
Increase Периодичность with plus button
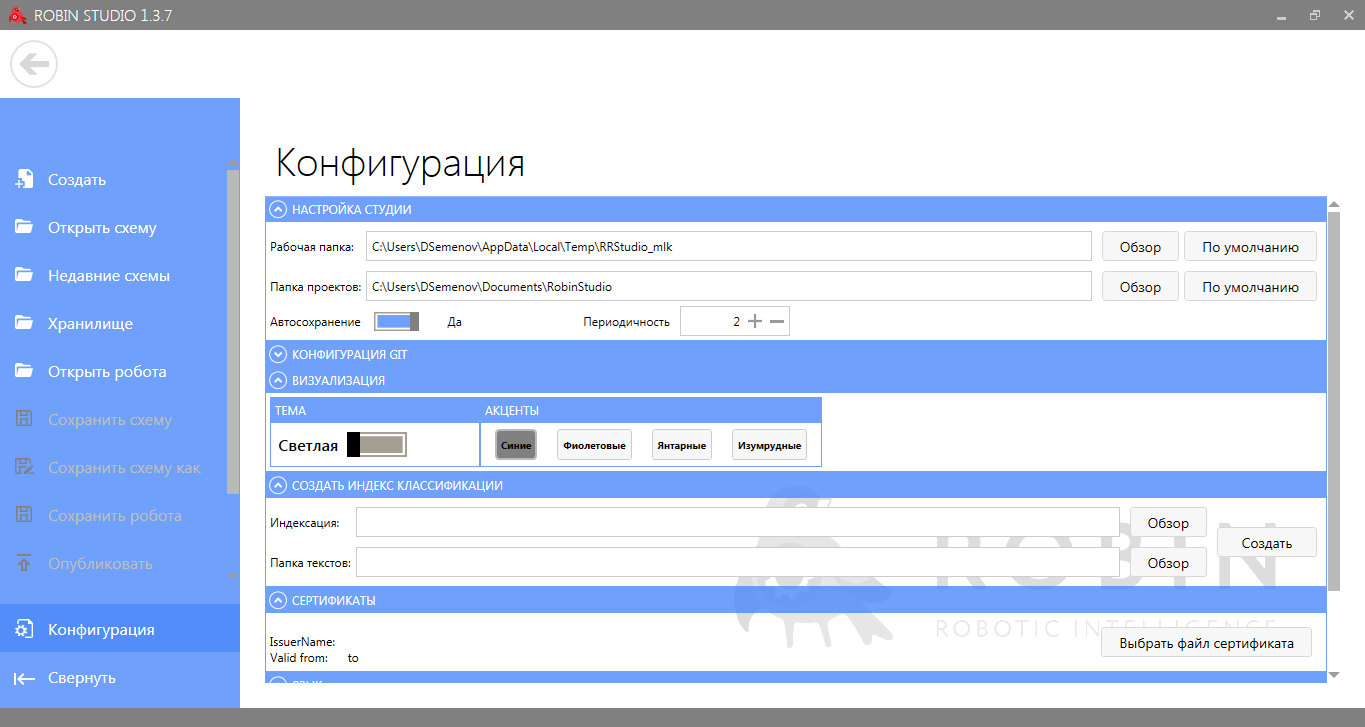point(755,321)
